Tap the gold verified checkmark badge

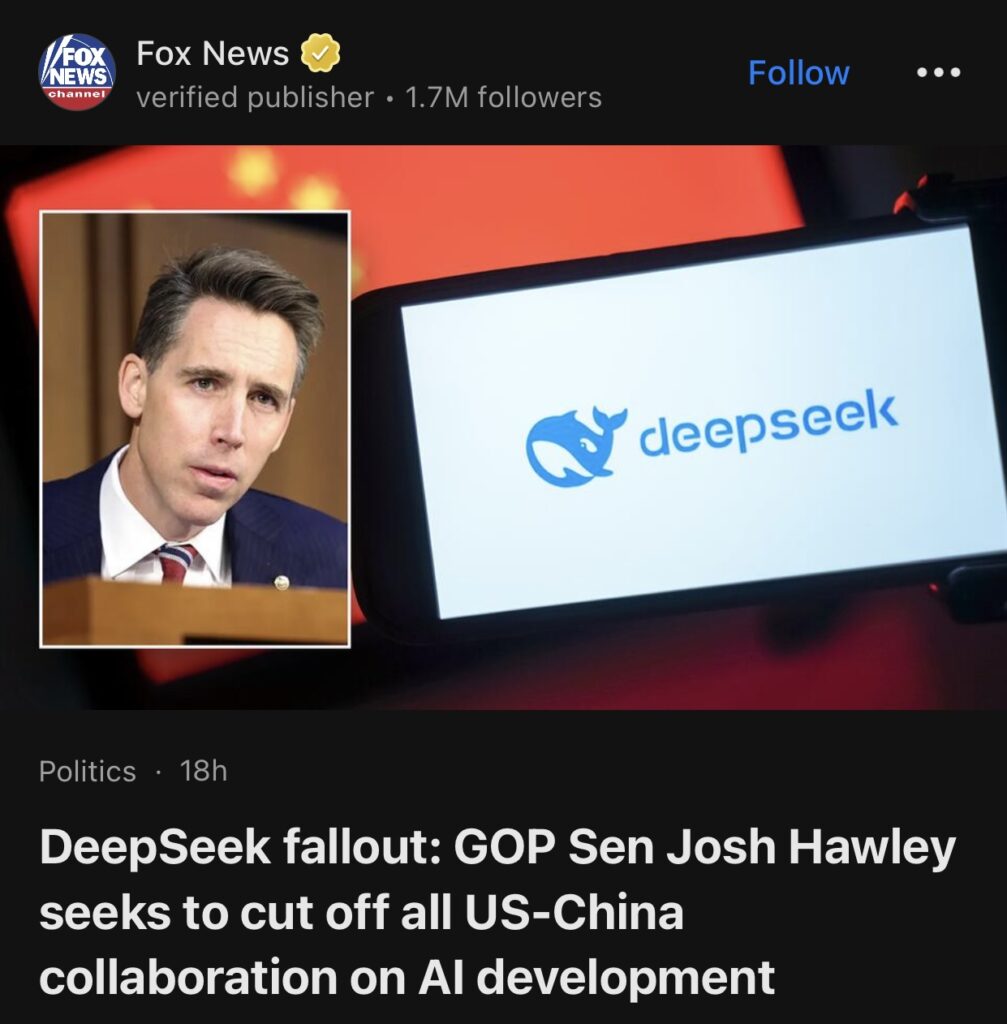[x=320, y=53]
